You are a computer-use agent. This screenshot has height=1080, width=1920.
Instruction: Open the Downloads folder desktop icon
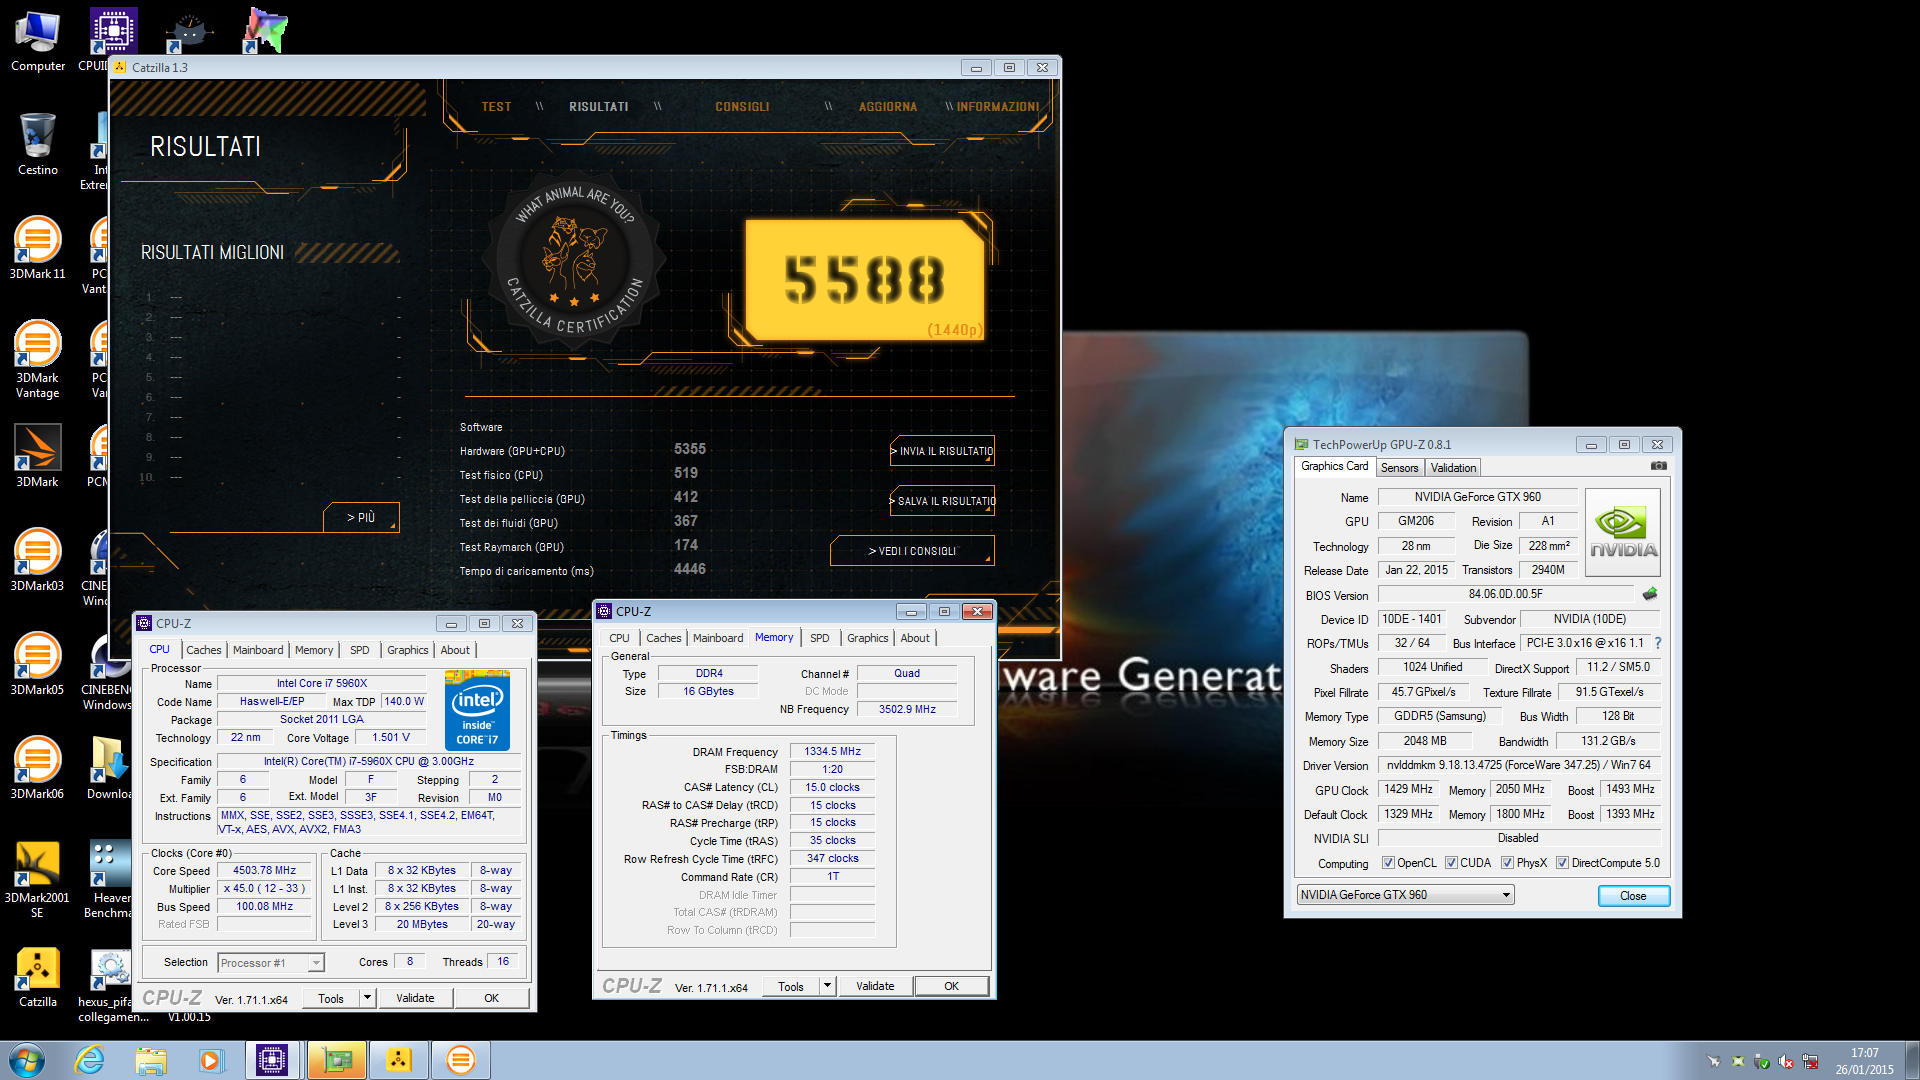click(x=108, y=769)
